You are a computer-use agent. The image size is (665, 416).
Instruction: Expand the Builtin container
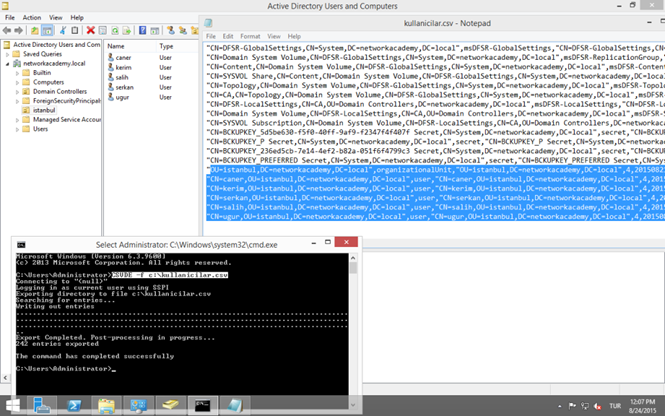17,73
